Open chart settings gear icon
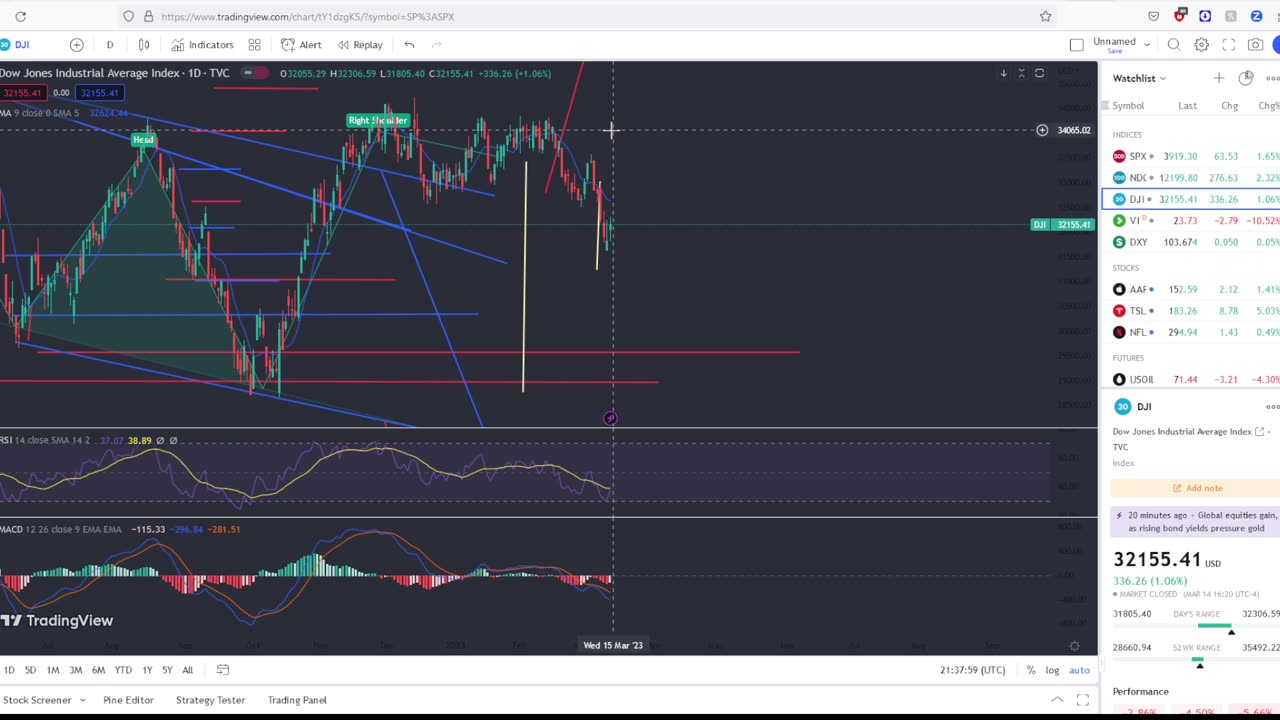 point(1201,44)
